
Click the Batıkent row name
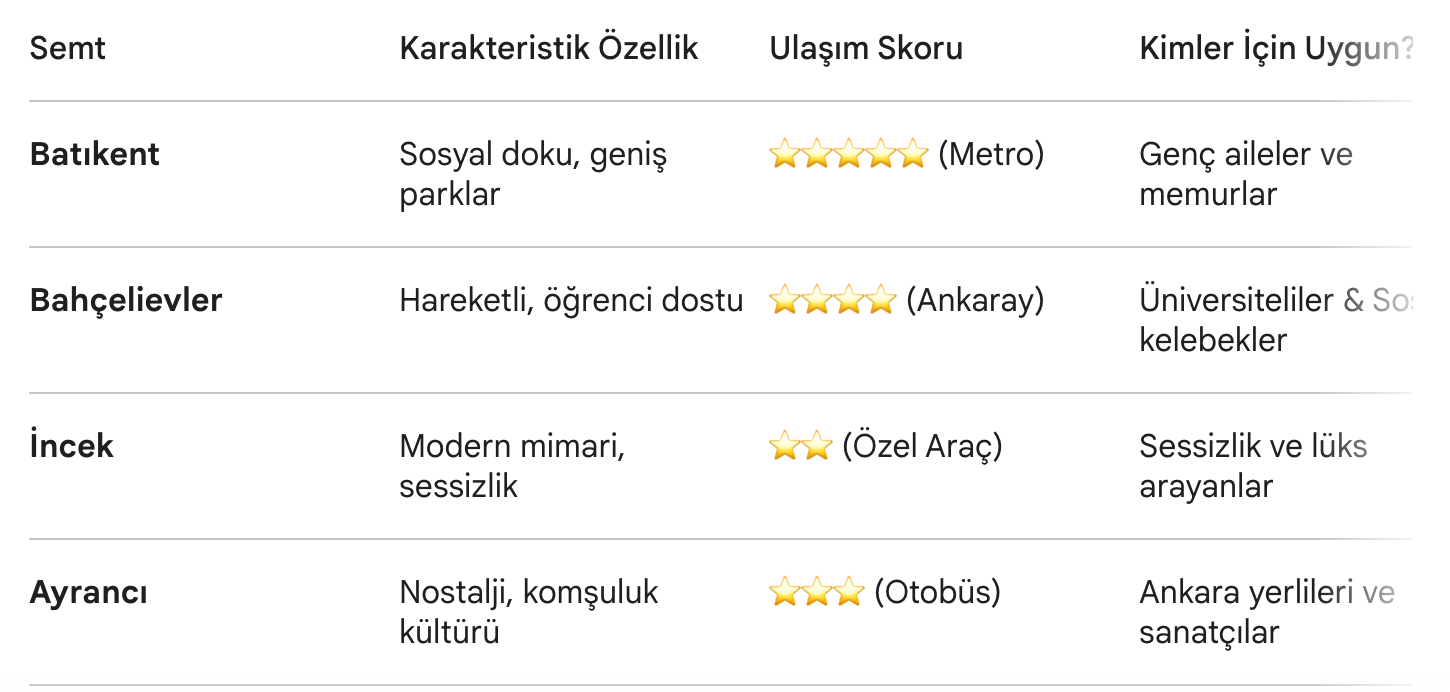click(95, 154)
